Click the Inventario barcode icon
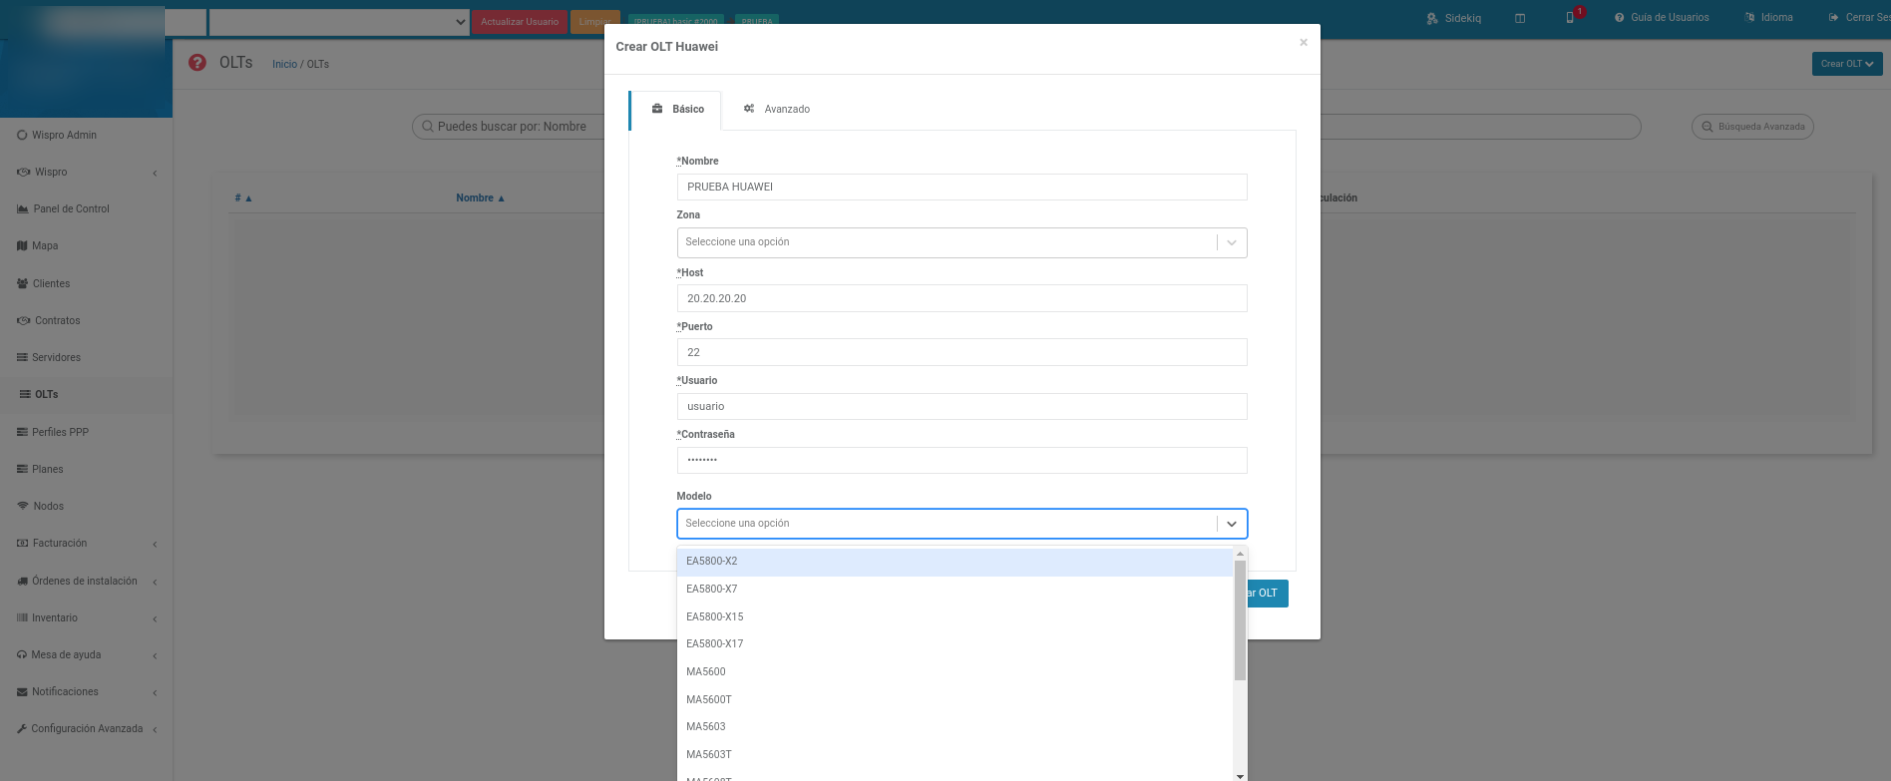 22,618
